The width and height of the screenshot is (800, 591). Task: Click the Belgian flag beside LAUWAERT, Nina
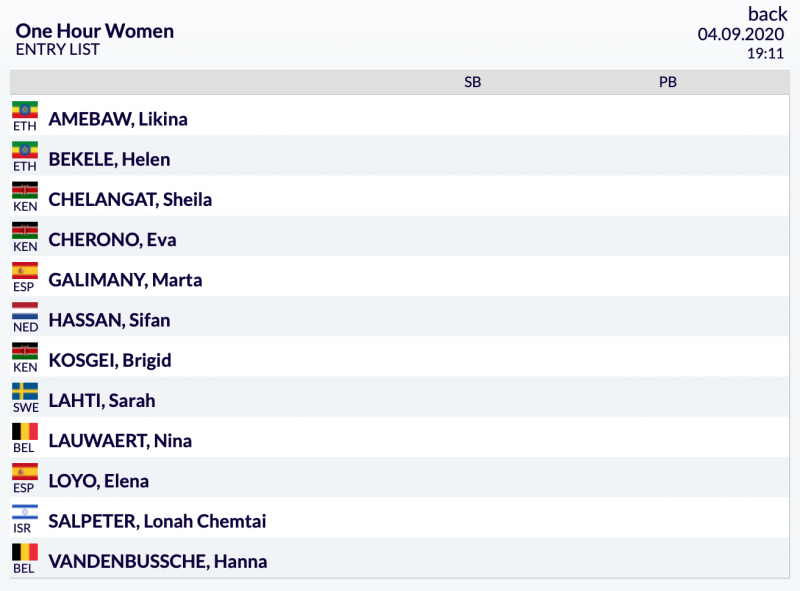tap(25, 432)
